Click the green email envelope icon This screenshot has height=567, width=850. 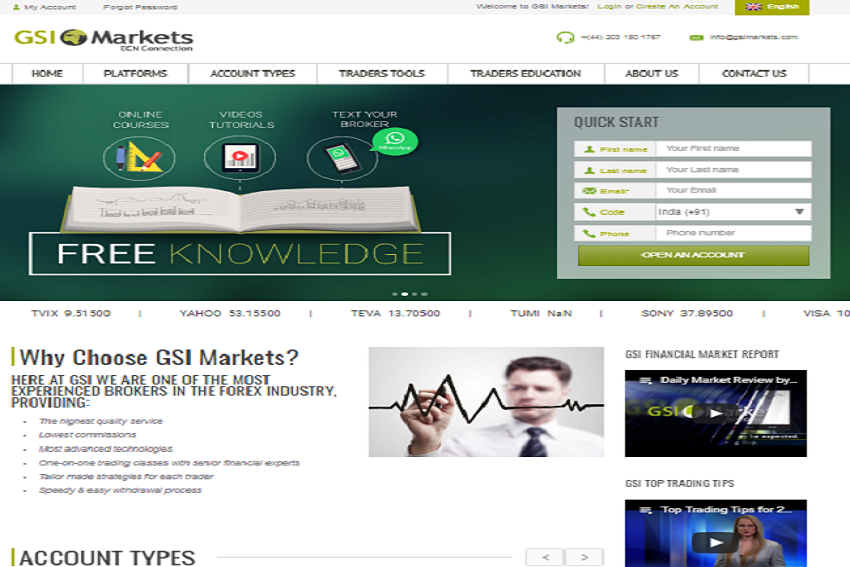pyautogui.click(x=696, y=37)
